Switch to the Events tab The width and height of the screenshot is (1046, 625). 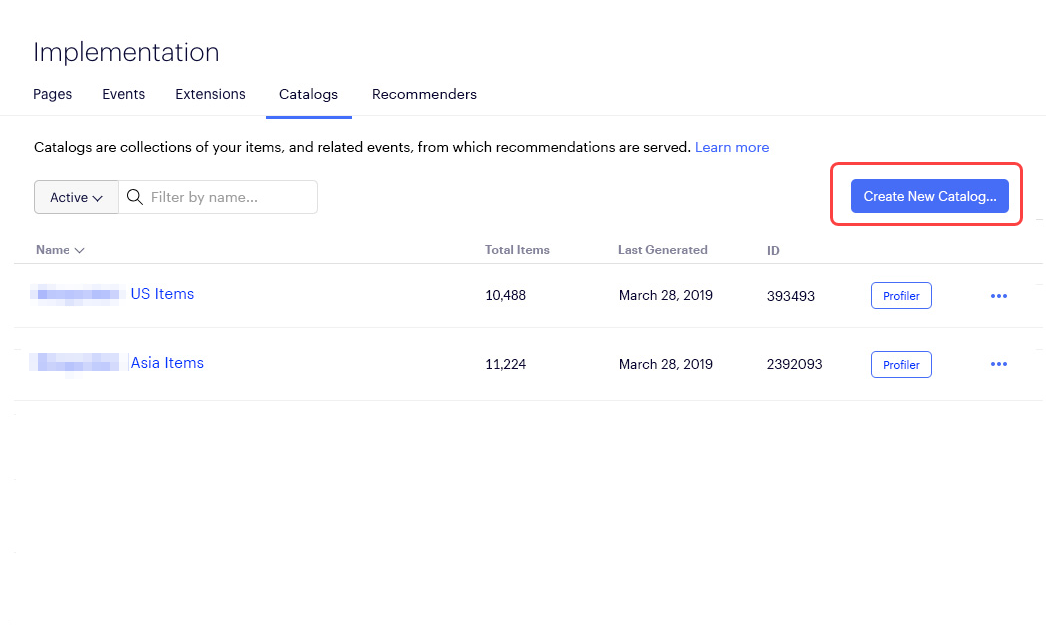[x=123, y=94]
